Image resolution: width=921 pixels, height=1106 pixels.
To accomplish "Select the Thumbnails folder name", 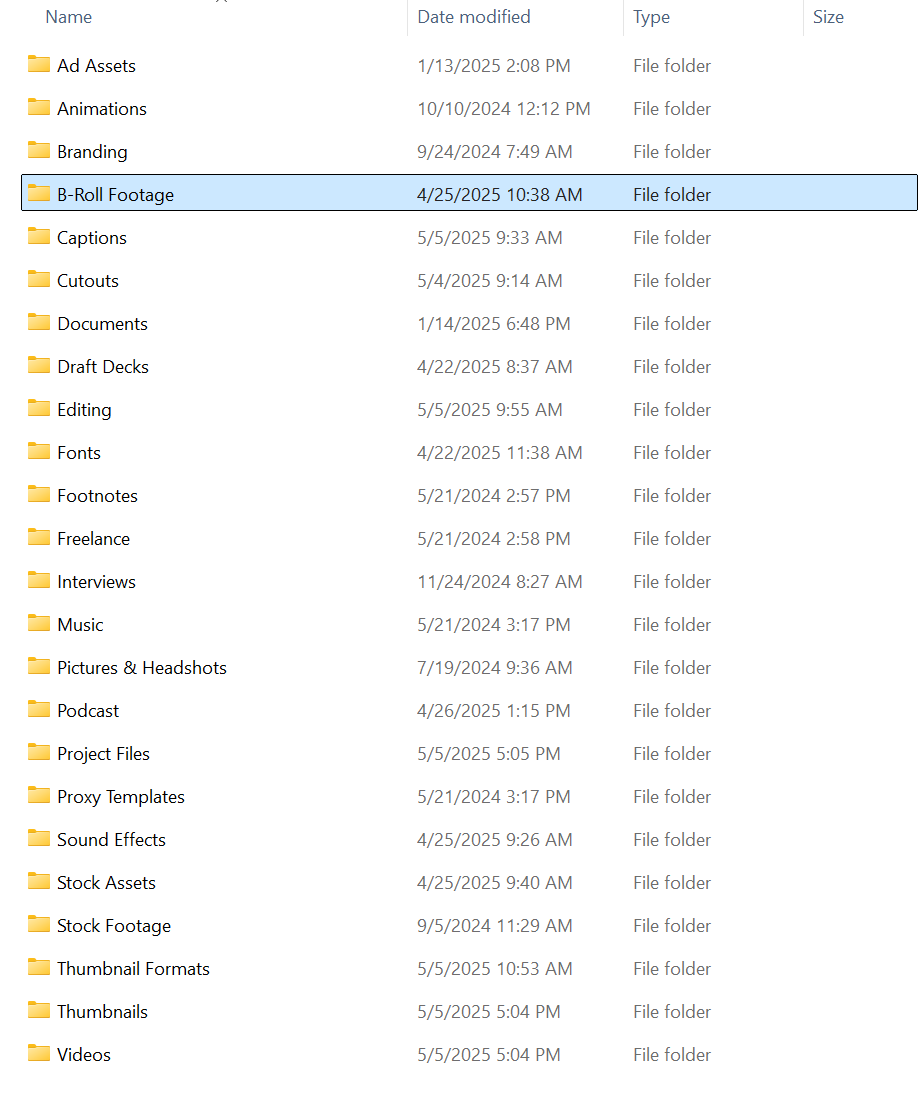I will (102, 1012).
